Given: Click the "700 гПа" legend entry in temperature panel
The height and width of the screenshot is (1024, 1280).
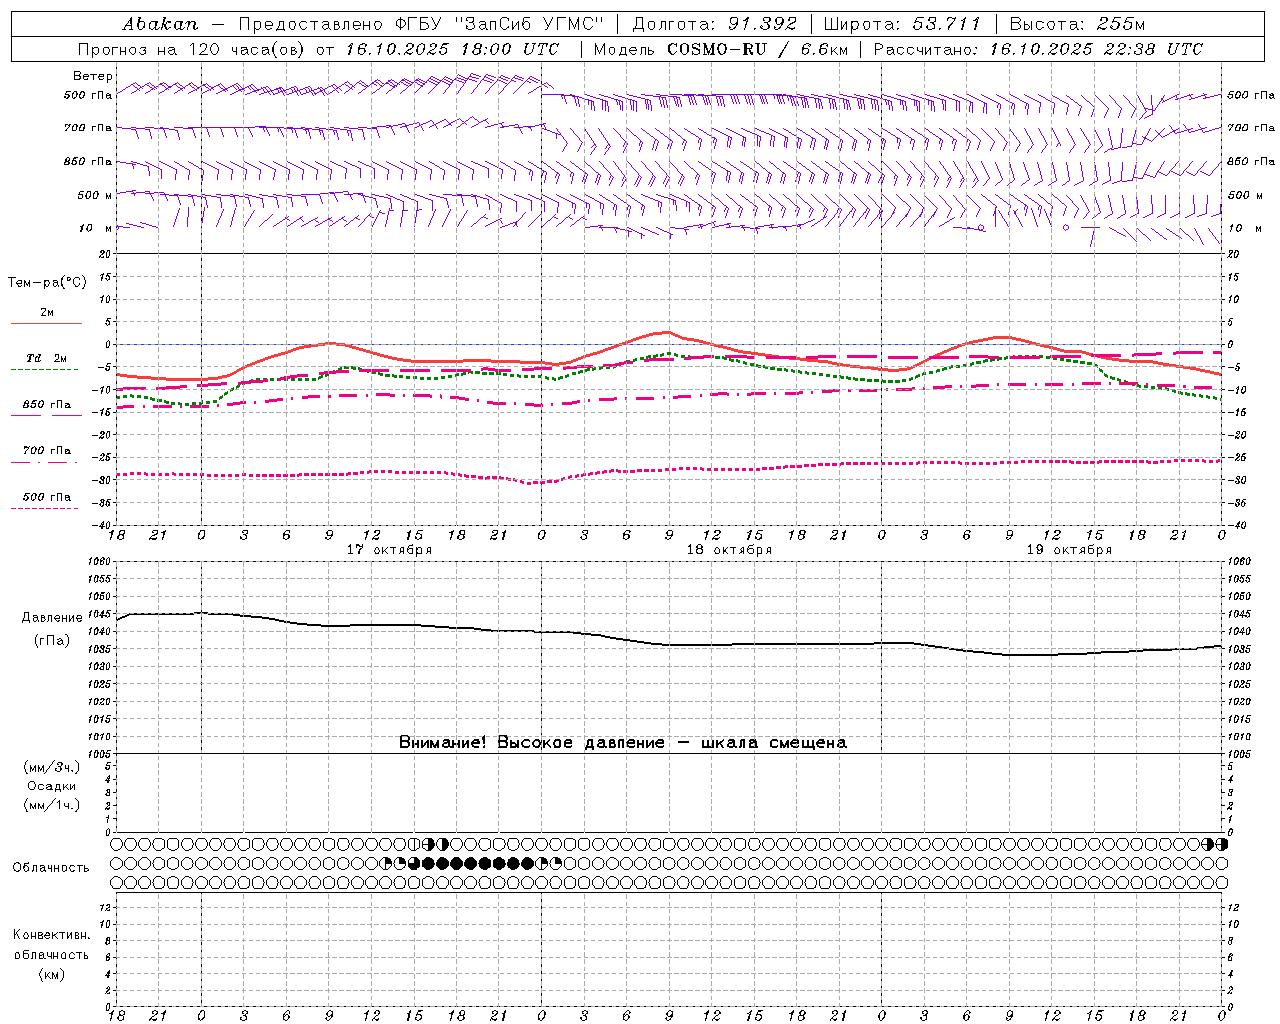Looking at the screenshot, I should tap(46, 451).
